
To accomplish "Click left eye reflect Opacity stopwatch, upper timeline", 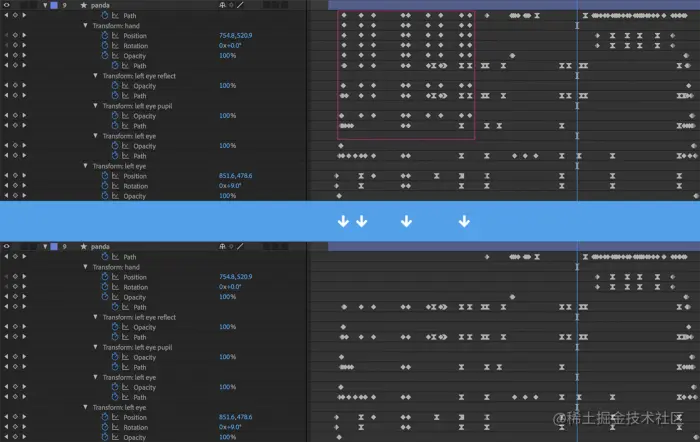I will click(x=115, y=85).
